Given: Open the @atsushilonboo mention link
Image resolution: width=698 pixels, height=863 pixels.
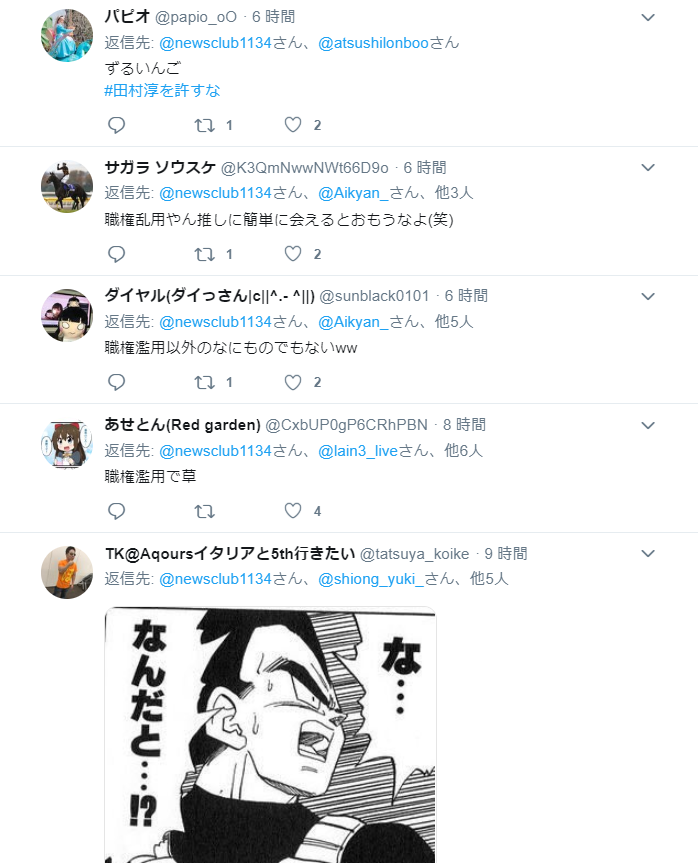Looking at the screenshot, I should tap(373, 43).
